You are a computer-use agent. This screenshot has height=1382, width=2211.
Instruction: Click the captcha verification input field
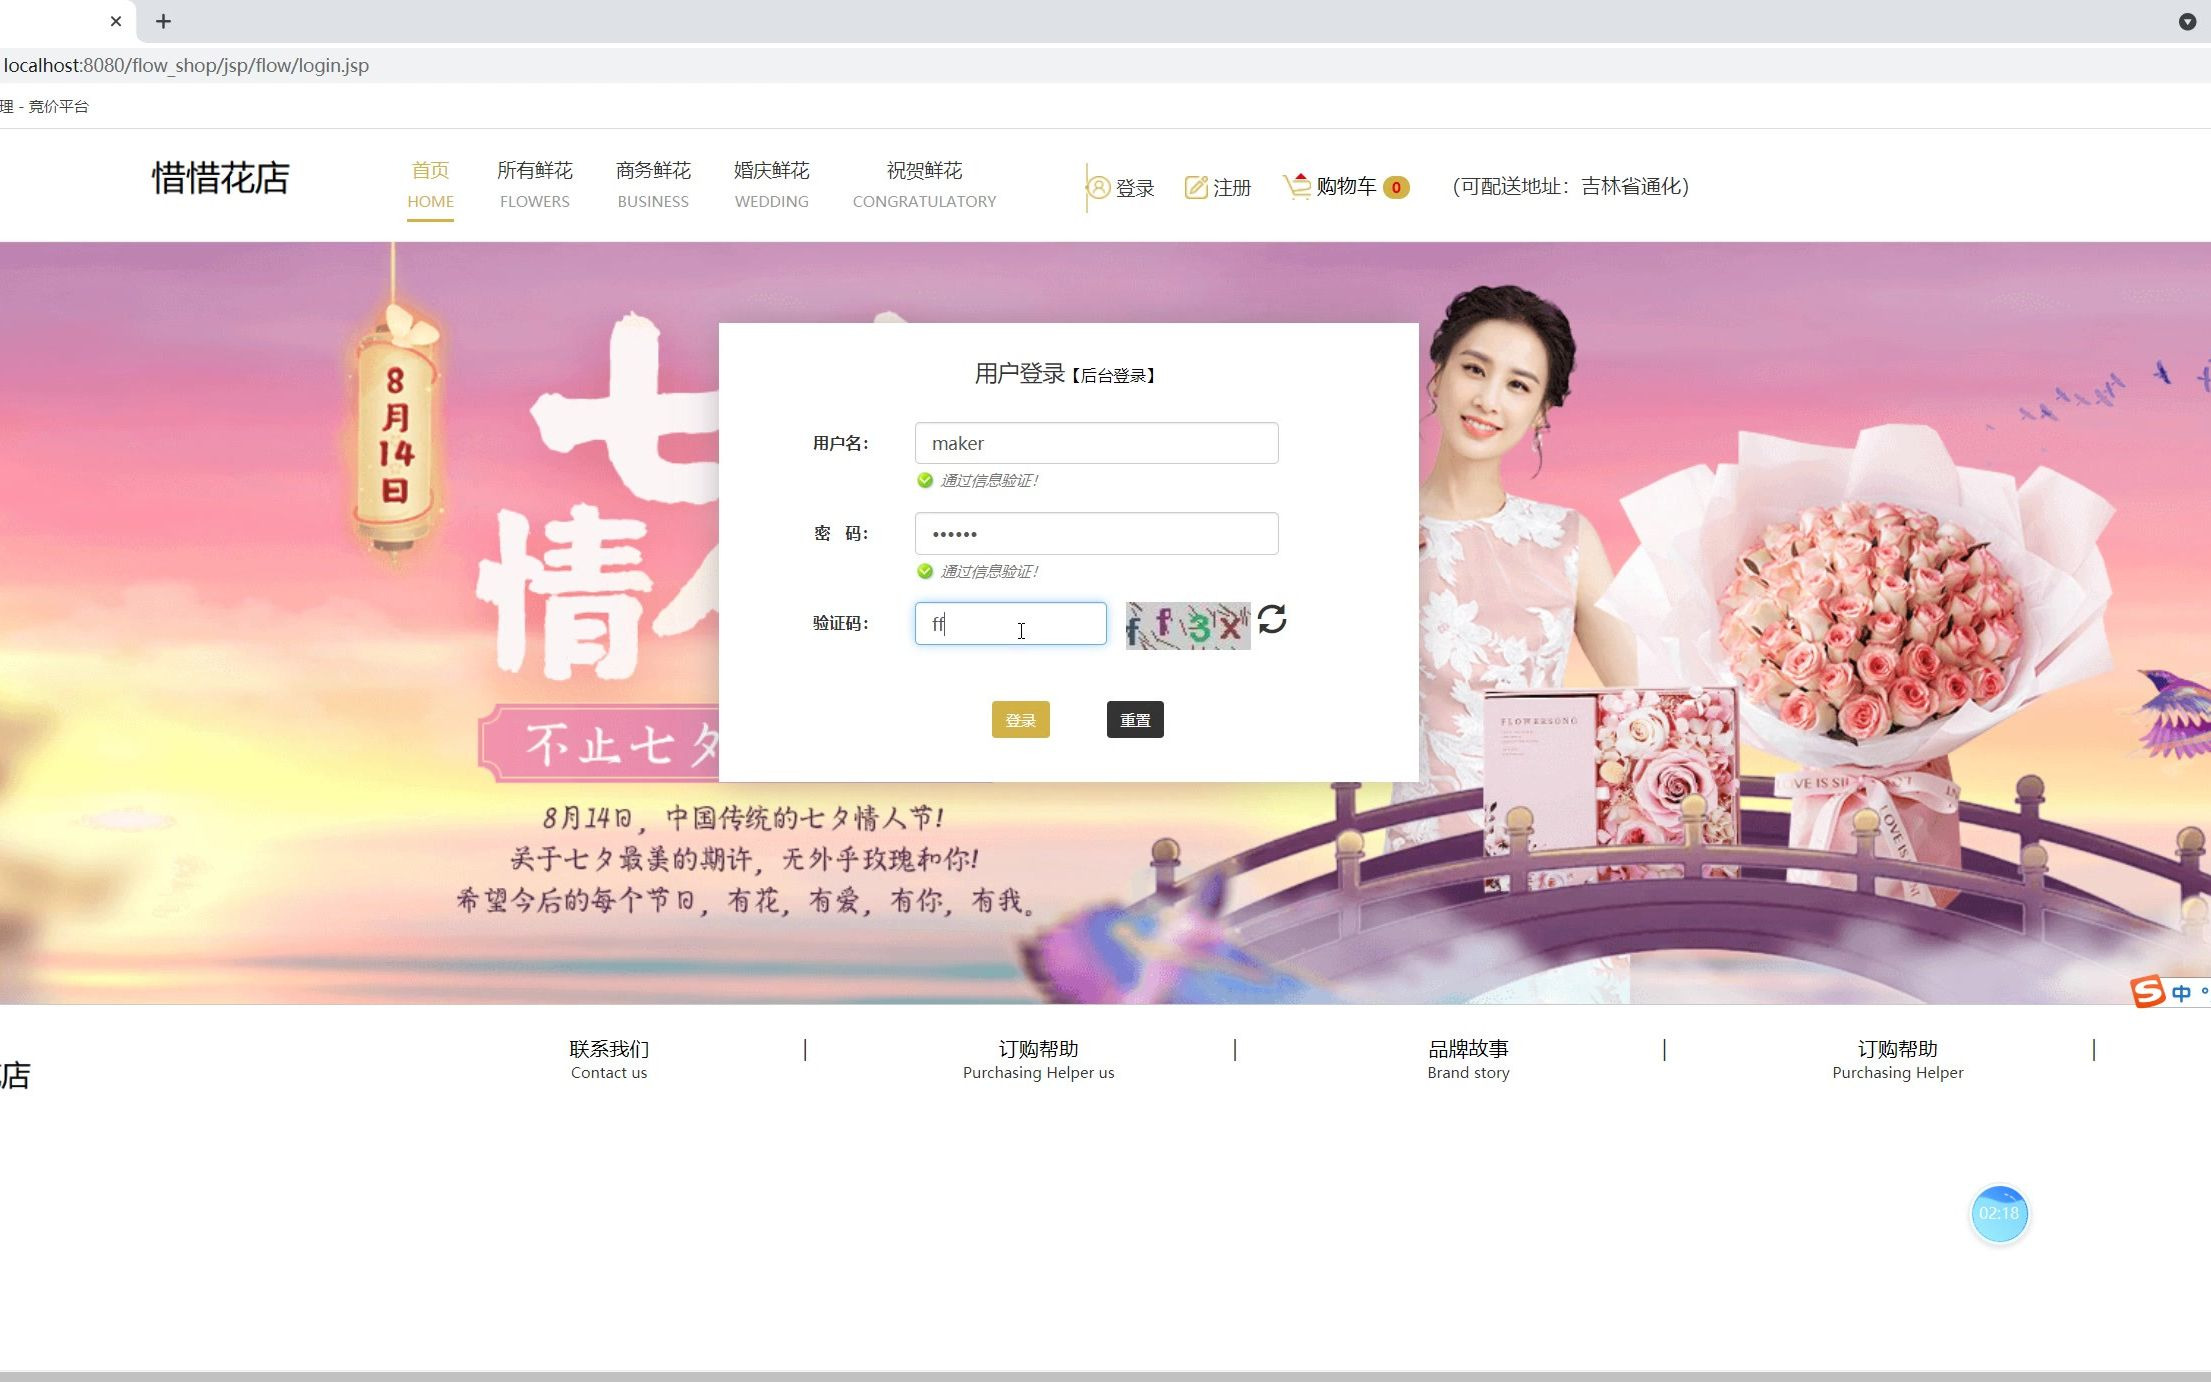pos(1011,623)
